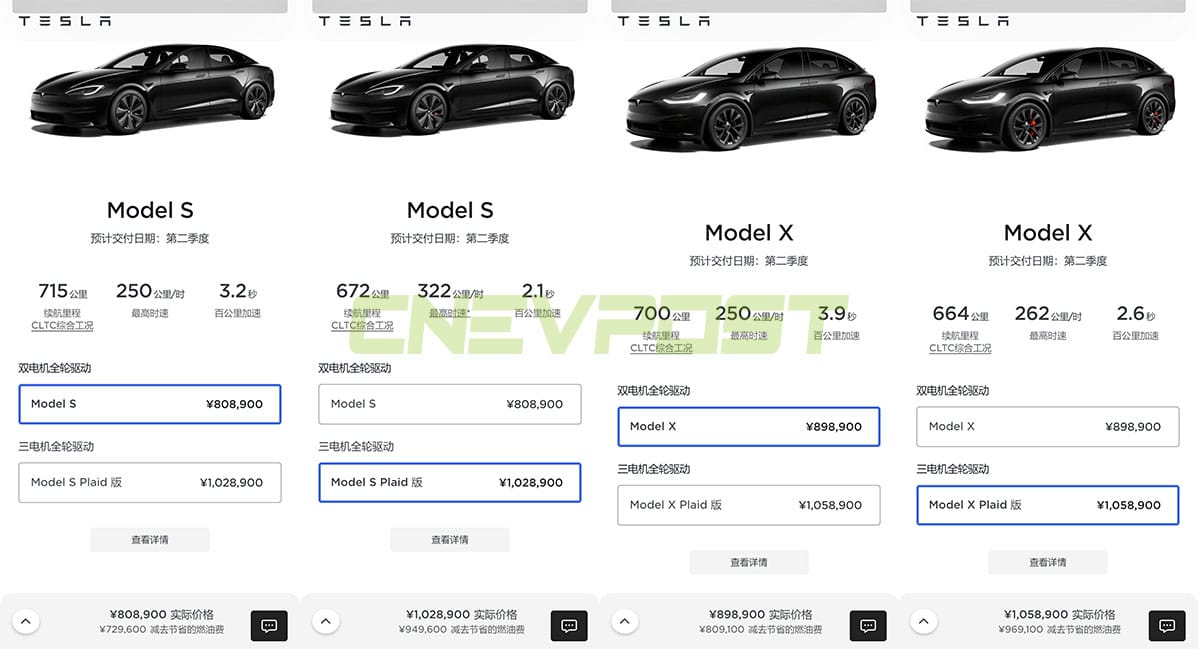The image size is (1198, 649).
Task: Expand the price summary chevron on the first panel
Action: [27, 621]
